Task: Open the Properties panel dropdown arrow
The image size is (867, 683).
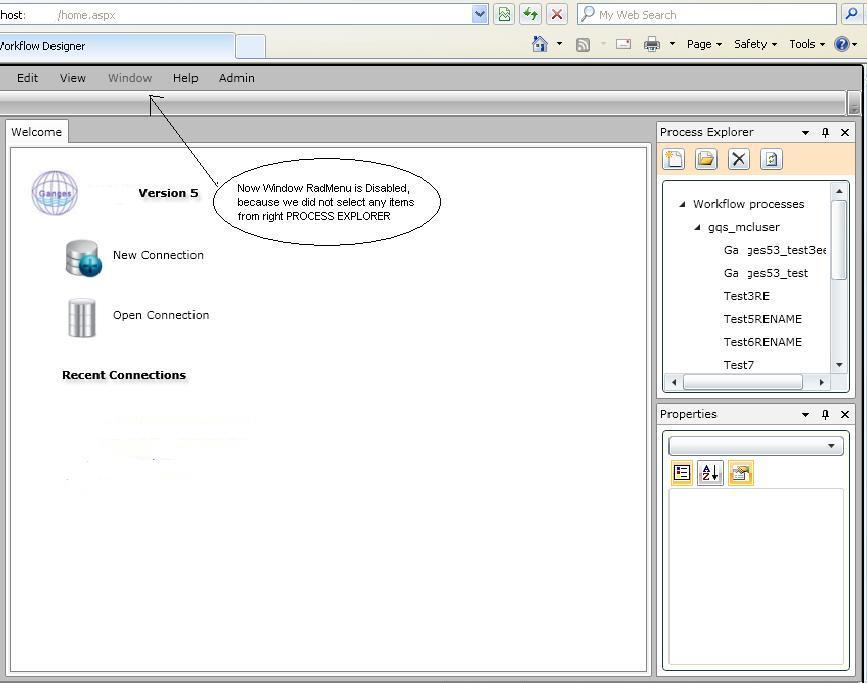Action: pyautogui.click(x=806, y=415)
